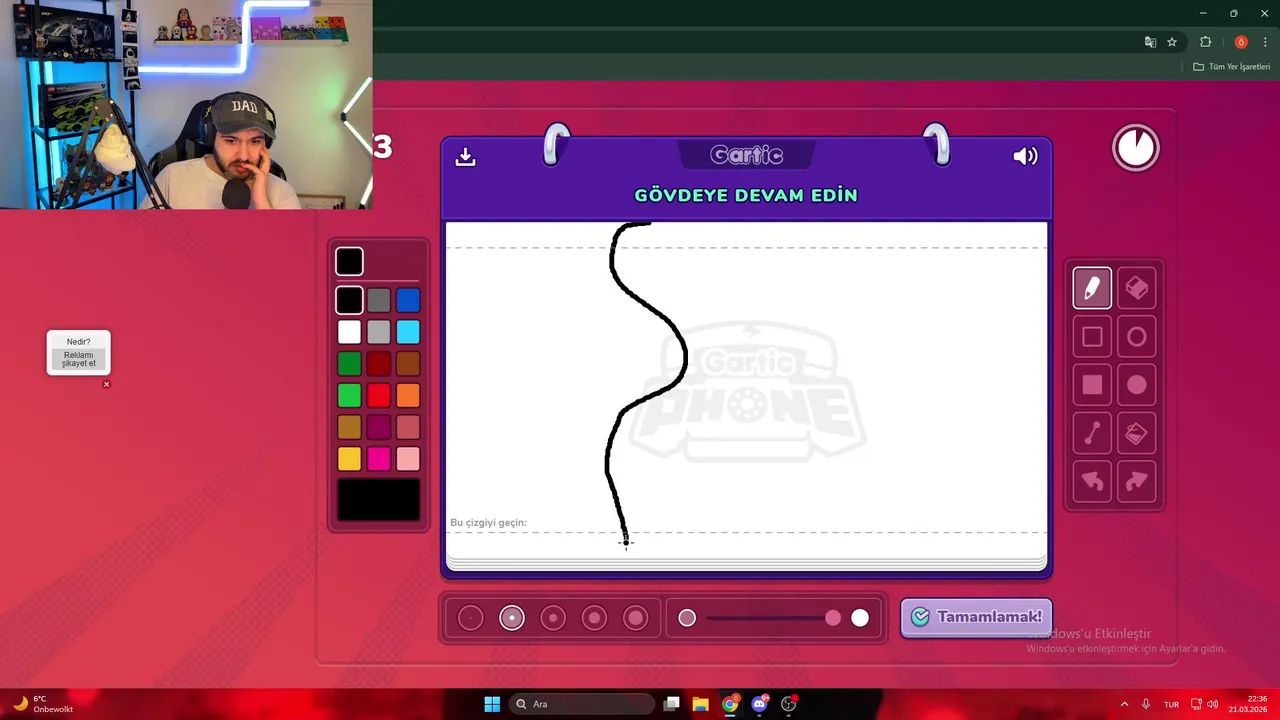This screenshot has height=720, width=1280.
Task: Pick the brown color swatch
Action: [x=408, y=364]
